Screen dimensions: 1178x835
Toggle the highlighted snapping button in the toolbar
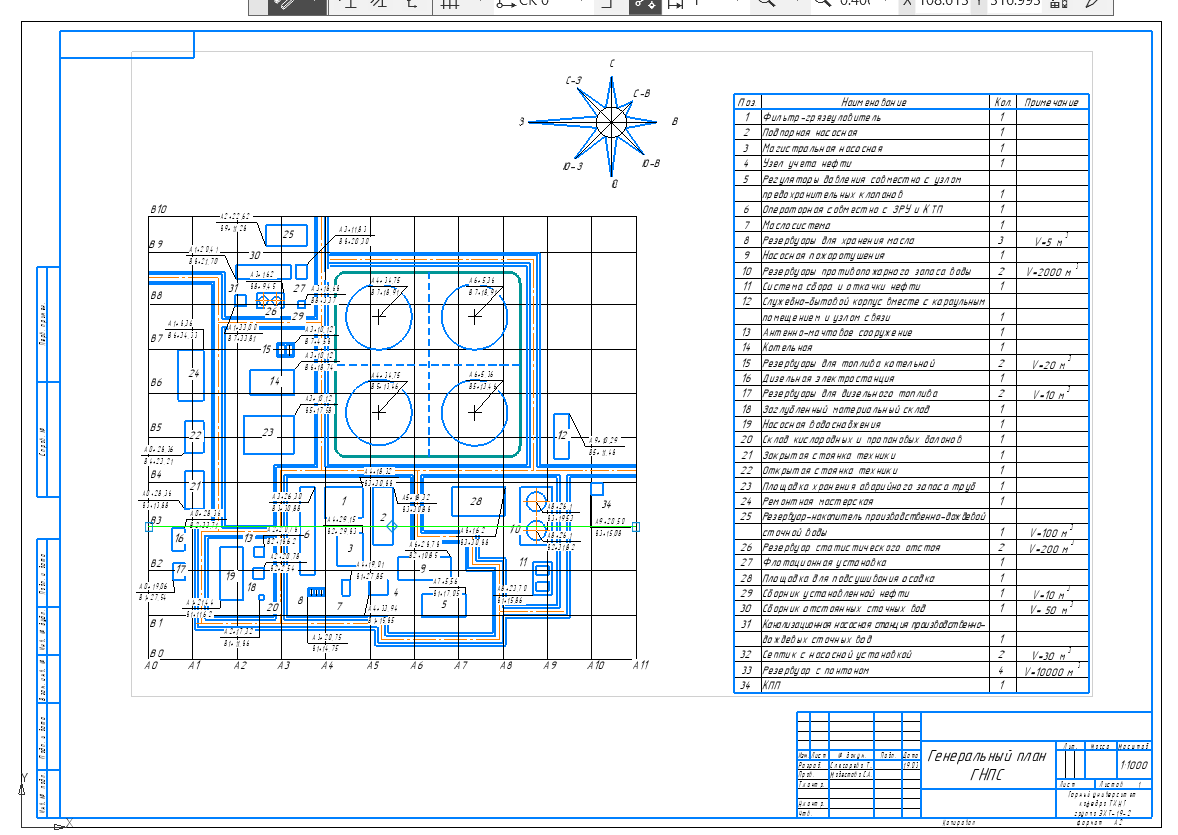click(645, 5)
